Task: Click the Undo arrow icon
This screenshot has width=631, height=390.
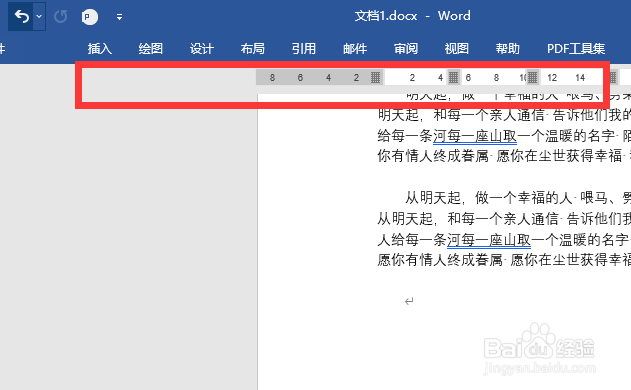Action: (22, 17)
